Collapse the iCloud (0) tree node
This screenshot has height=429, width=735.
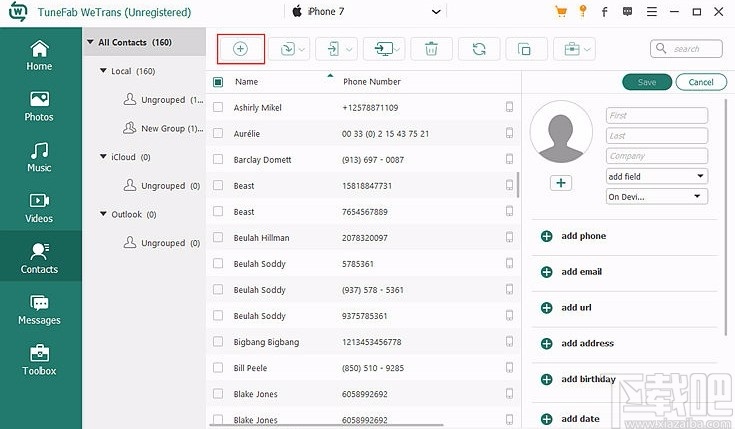pos(103,157)
